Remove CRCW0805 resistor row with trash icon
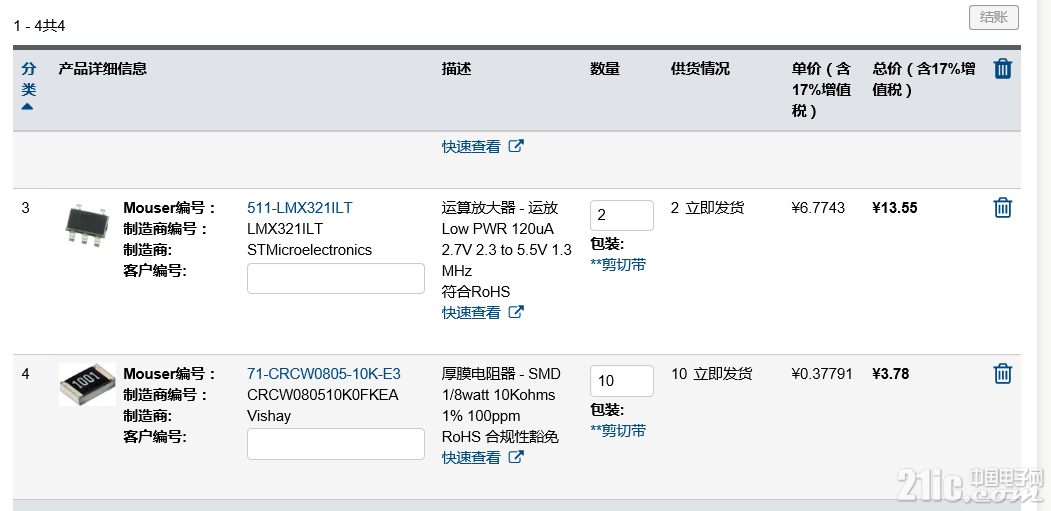 pos(1003,374)
